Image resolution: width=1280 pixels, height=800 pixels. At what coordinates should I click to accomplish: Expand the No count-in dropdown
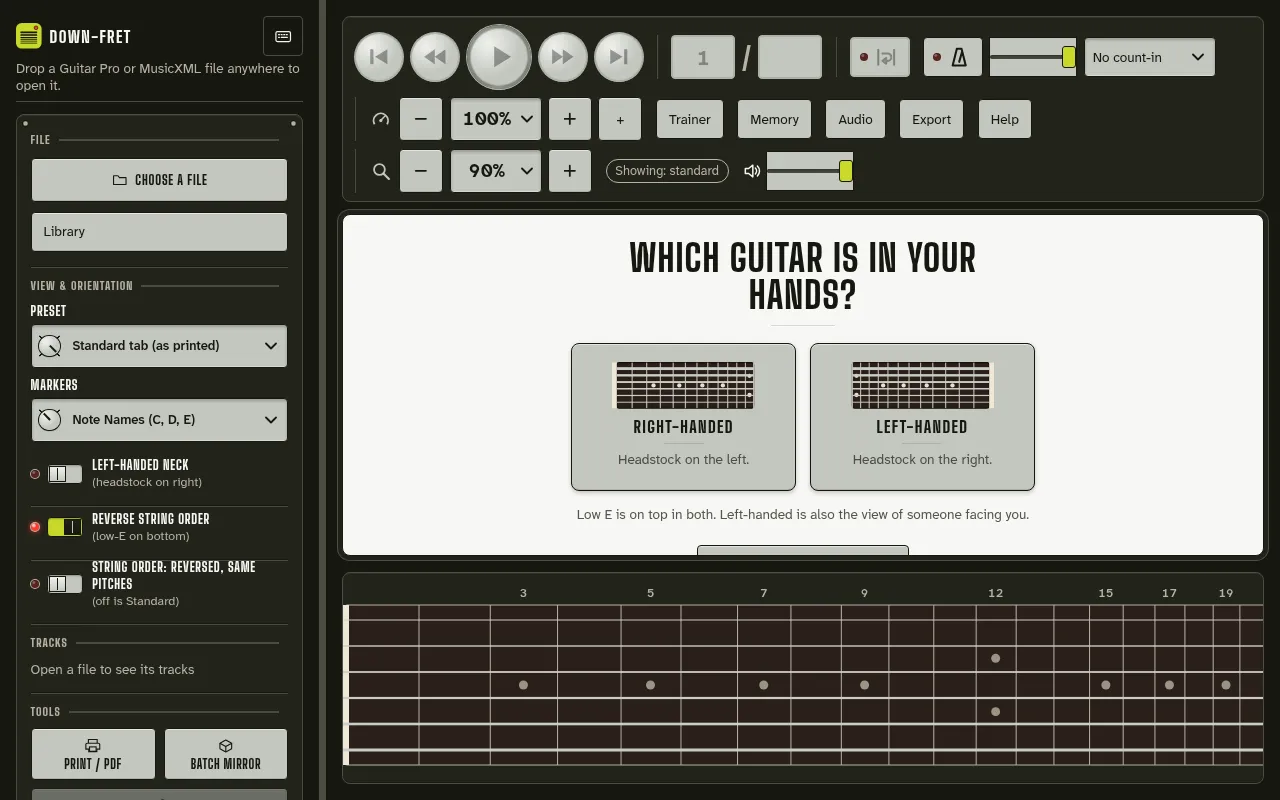(x=1150, y=57)
